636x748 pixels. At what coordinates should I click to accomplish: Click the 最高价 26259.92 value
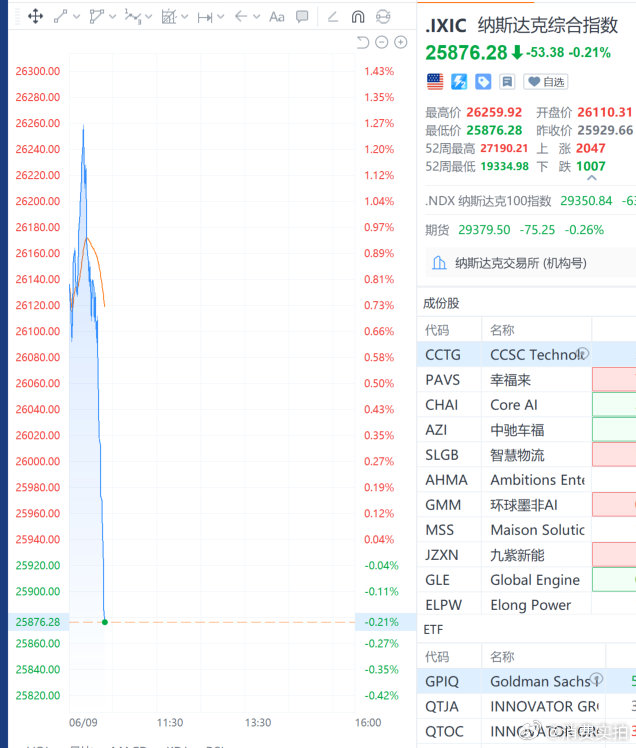coord(494,112)
